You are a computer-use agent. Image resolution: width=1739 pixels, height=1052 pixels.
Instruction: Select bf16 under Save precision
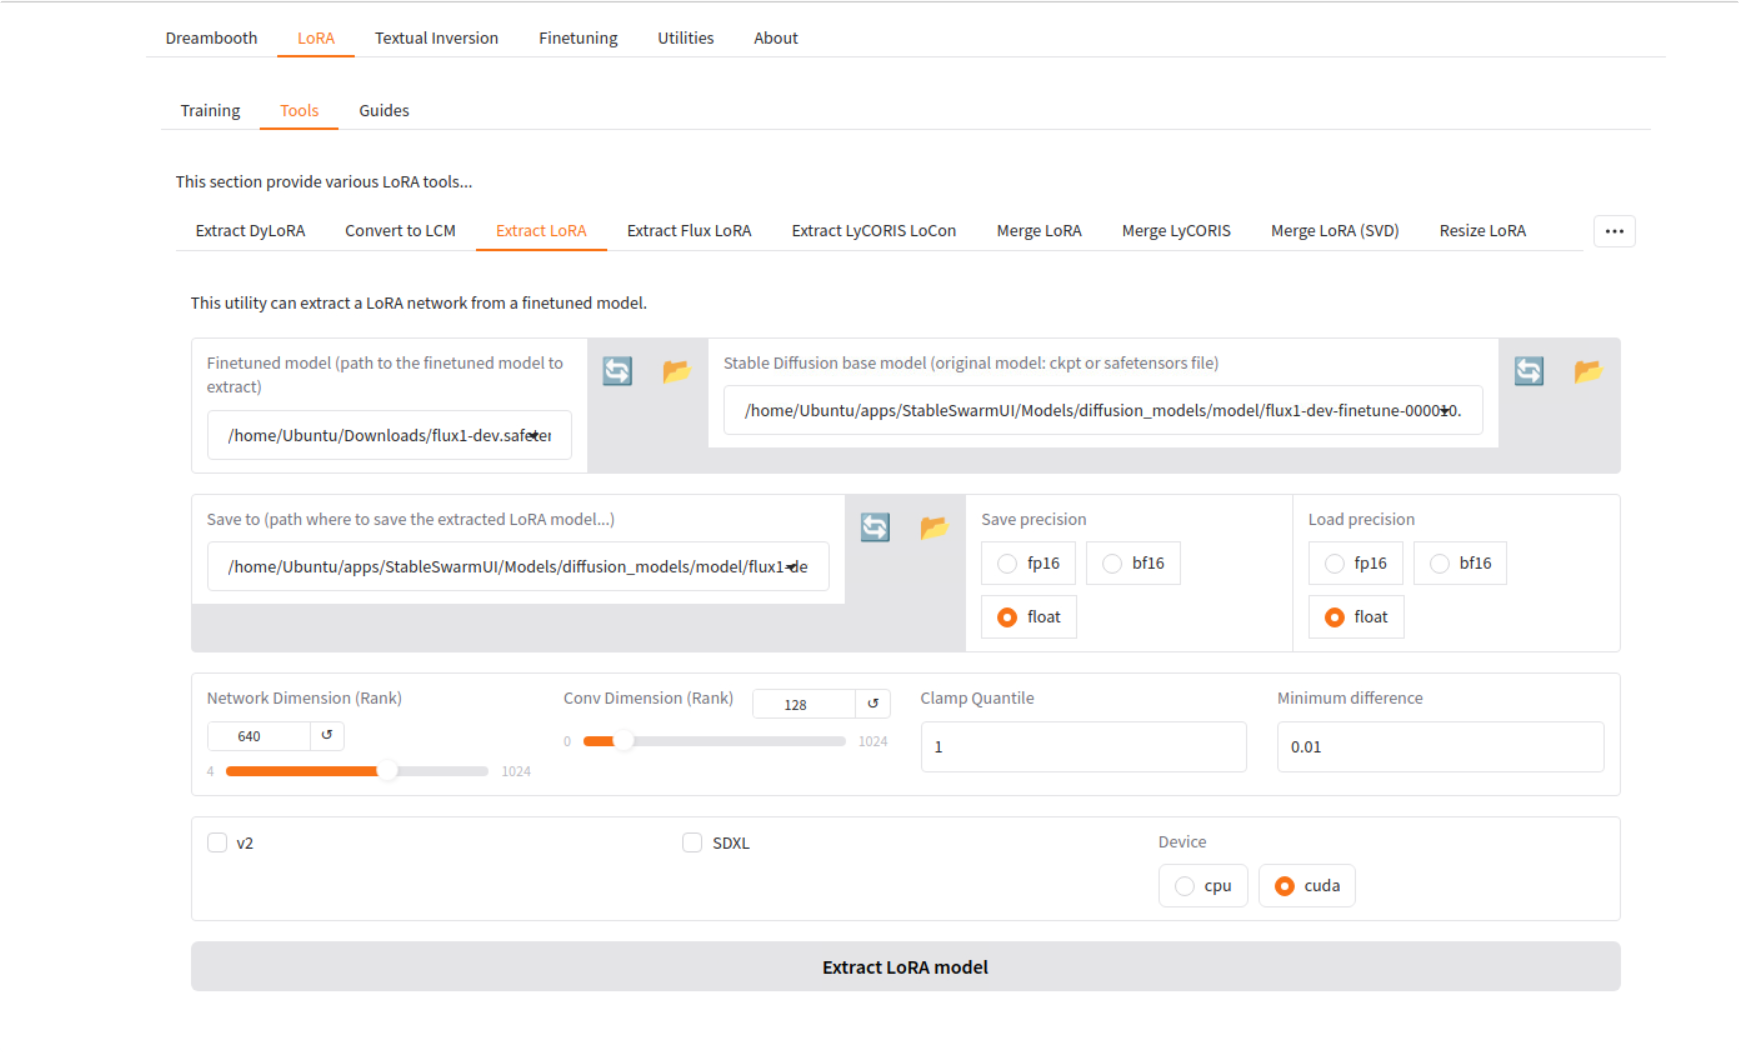(x=1133, y=563)
